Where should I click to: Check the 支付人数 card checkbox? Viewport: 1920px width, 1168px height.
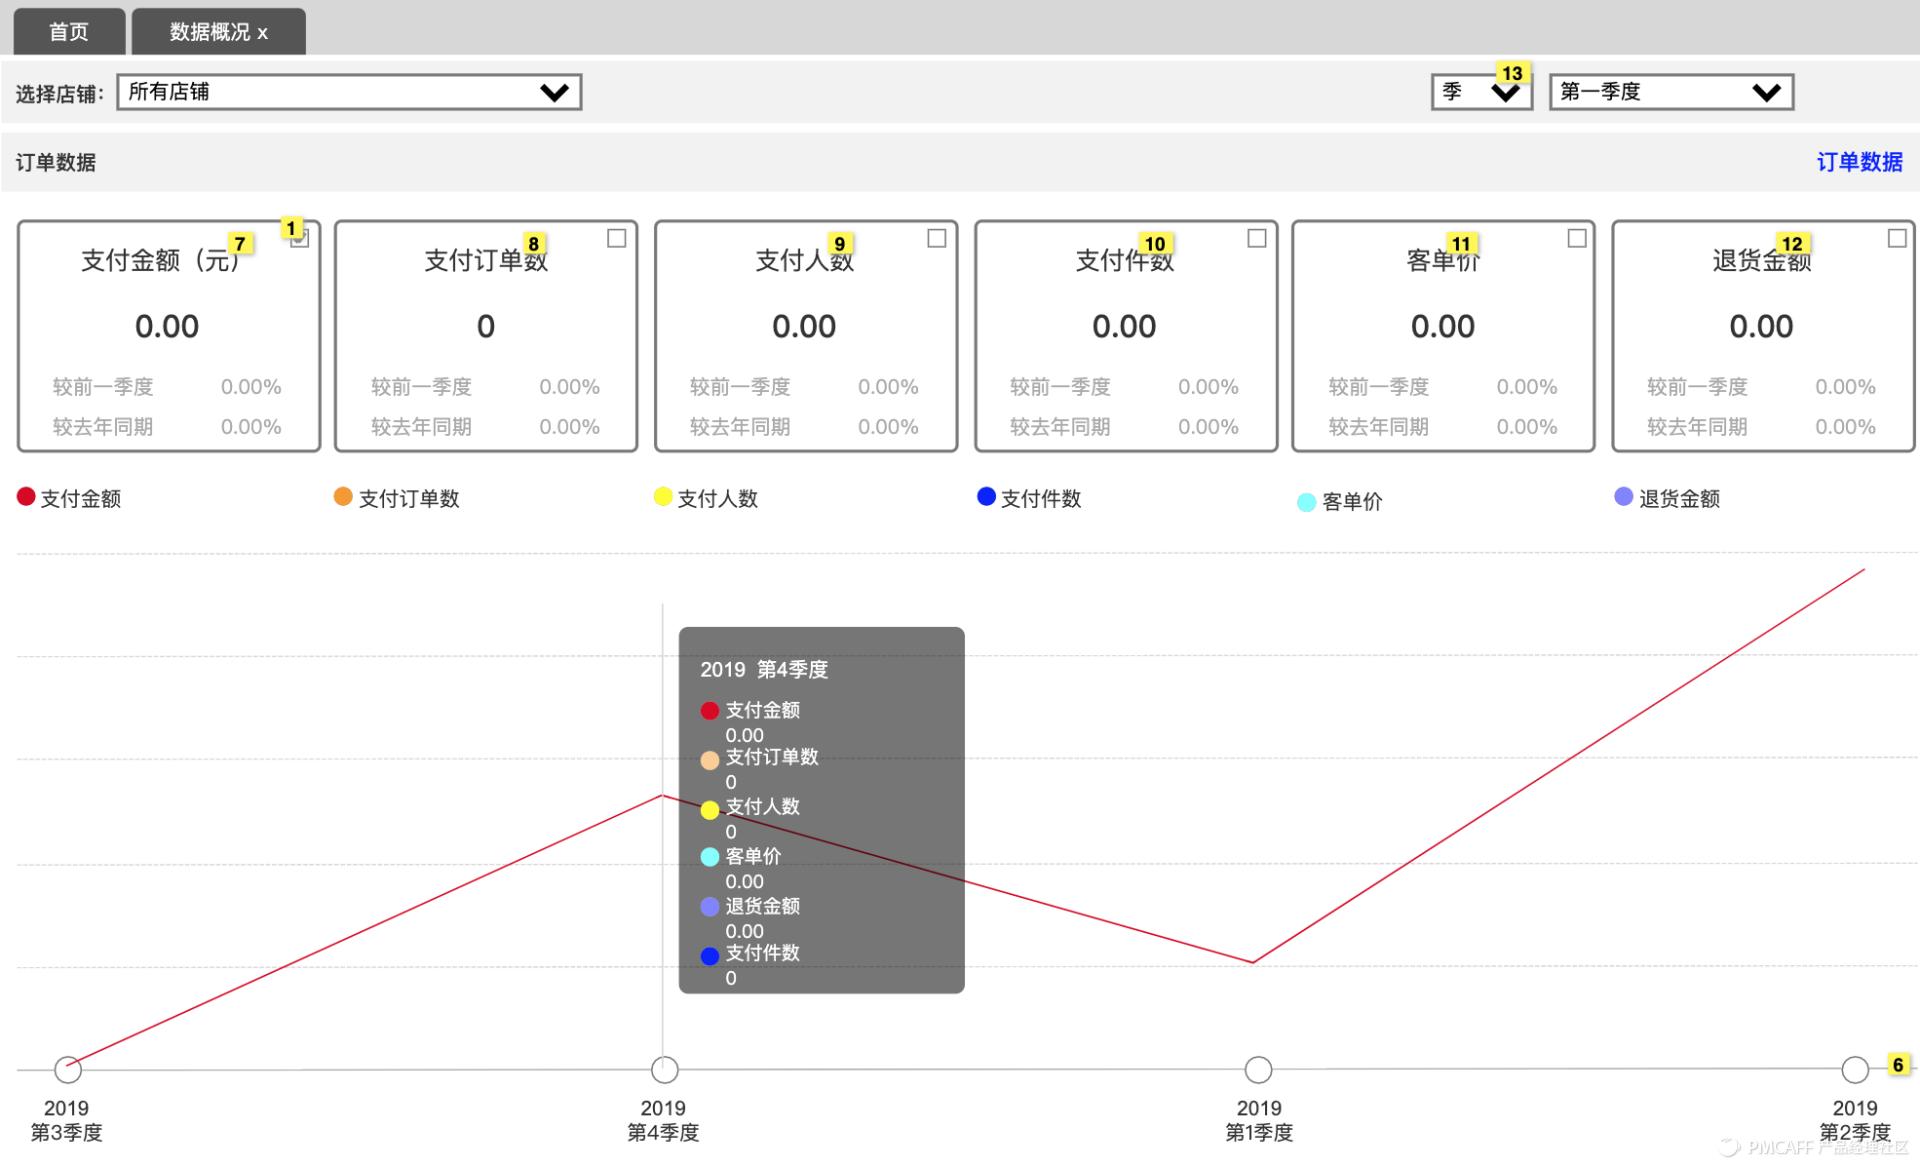click(937, 238)
